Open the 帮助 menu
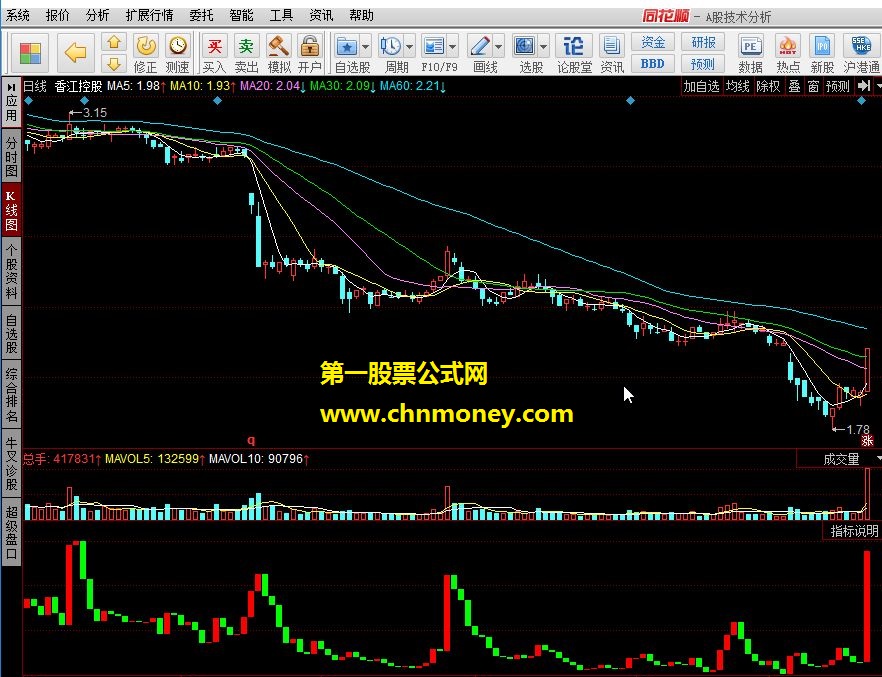The width and height of the screenshot is (882, 677). (361, 15)
